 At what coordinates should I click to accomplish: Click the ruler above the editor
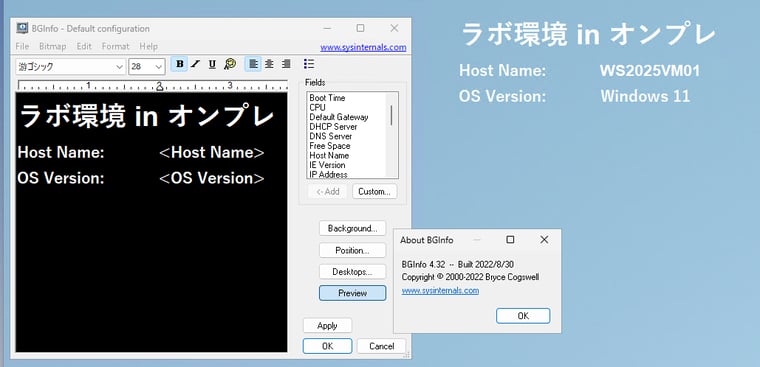point(152,85)
